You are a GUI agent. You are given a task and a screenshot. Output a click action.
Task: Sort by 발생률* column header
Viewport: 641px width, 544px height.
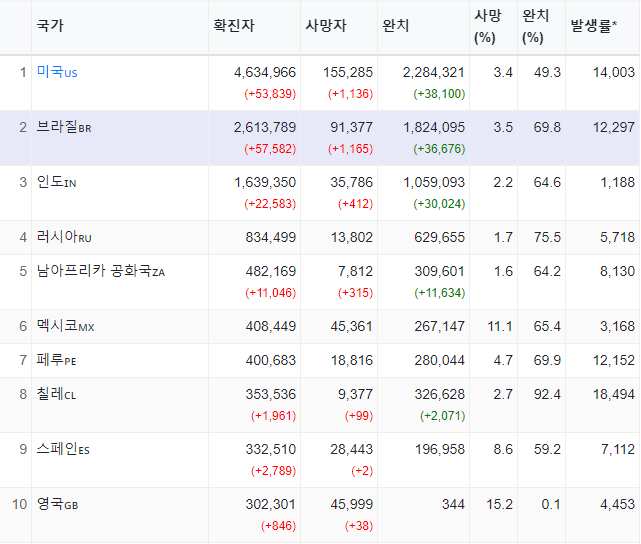(594, 26)
